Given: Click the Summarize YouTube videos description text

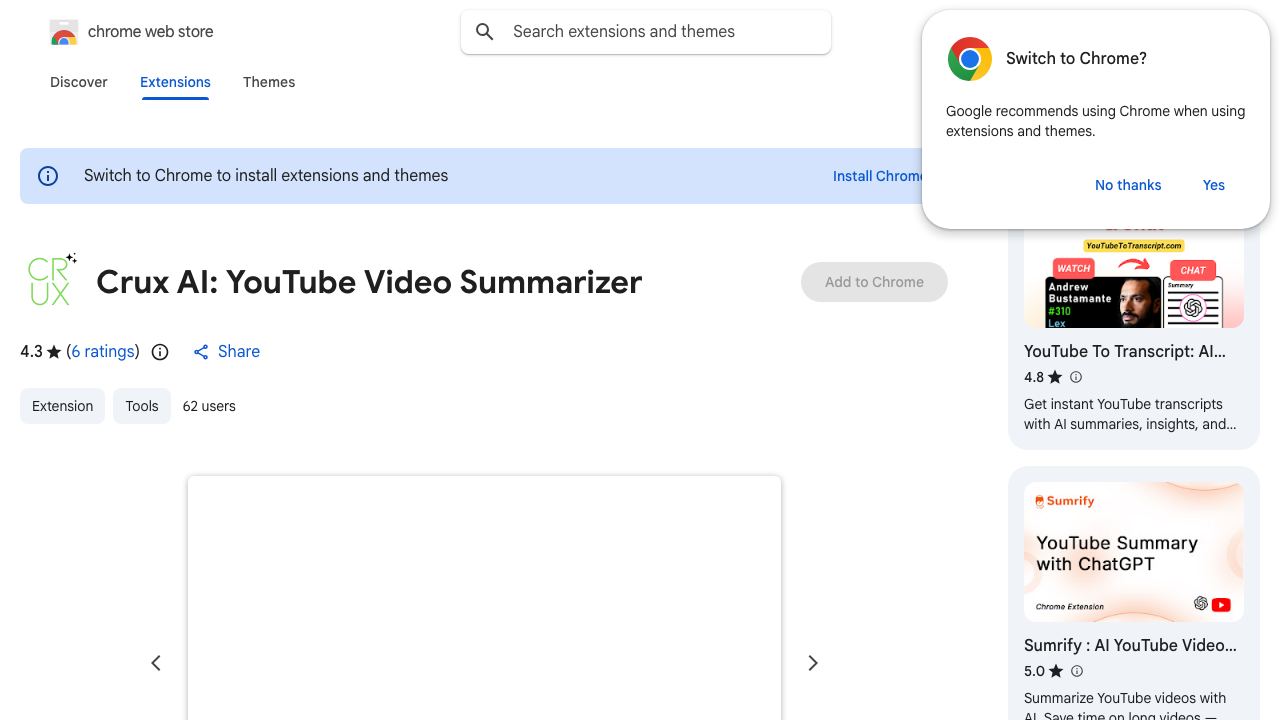Looking at the screenshot, I should coord(1125,706).
